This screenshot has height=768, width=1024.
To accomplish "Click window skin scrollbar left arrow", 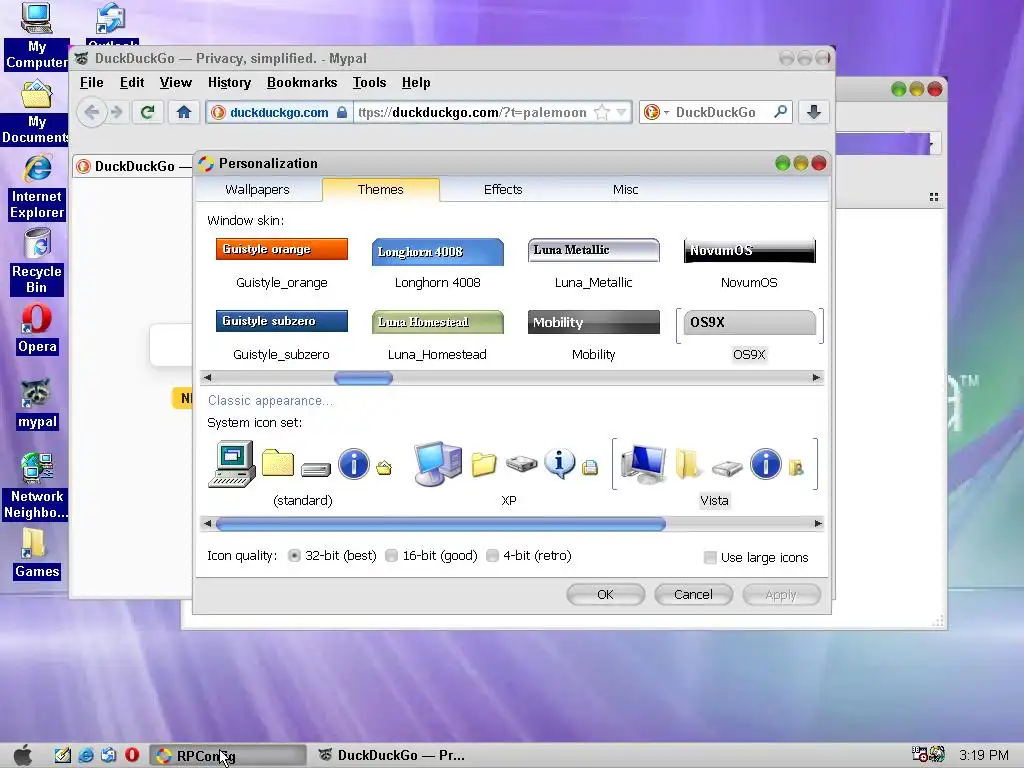I will [207, 377].
